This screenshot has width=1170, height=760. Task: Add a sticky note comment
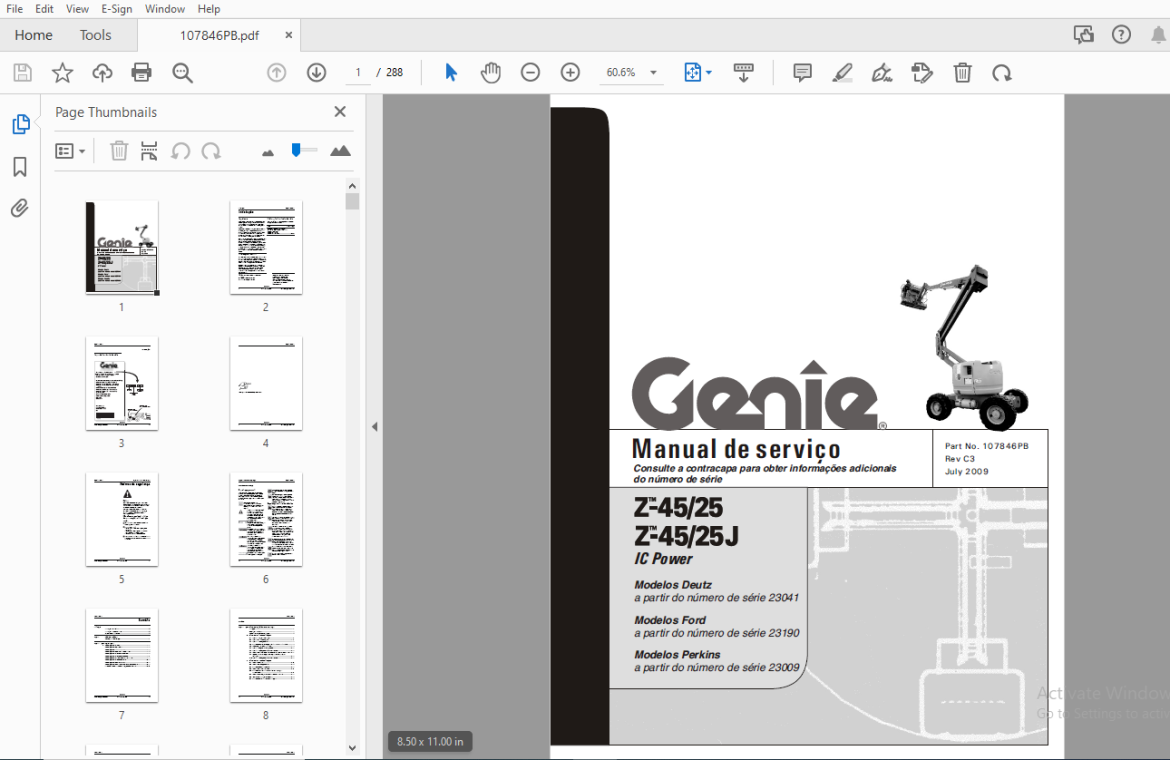pos(802,72)
